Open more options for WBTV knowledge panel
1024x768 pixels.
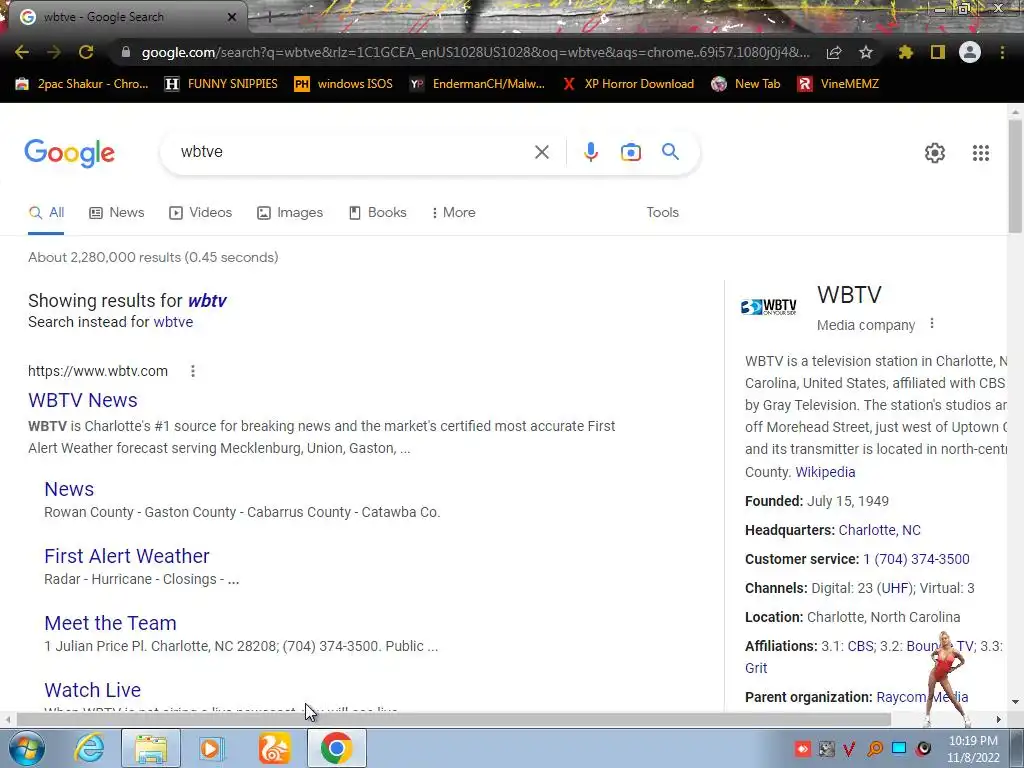pos(932,323)
